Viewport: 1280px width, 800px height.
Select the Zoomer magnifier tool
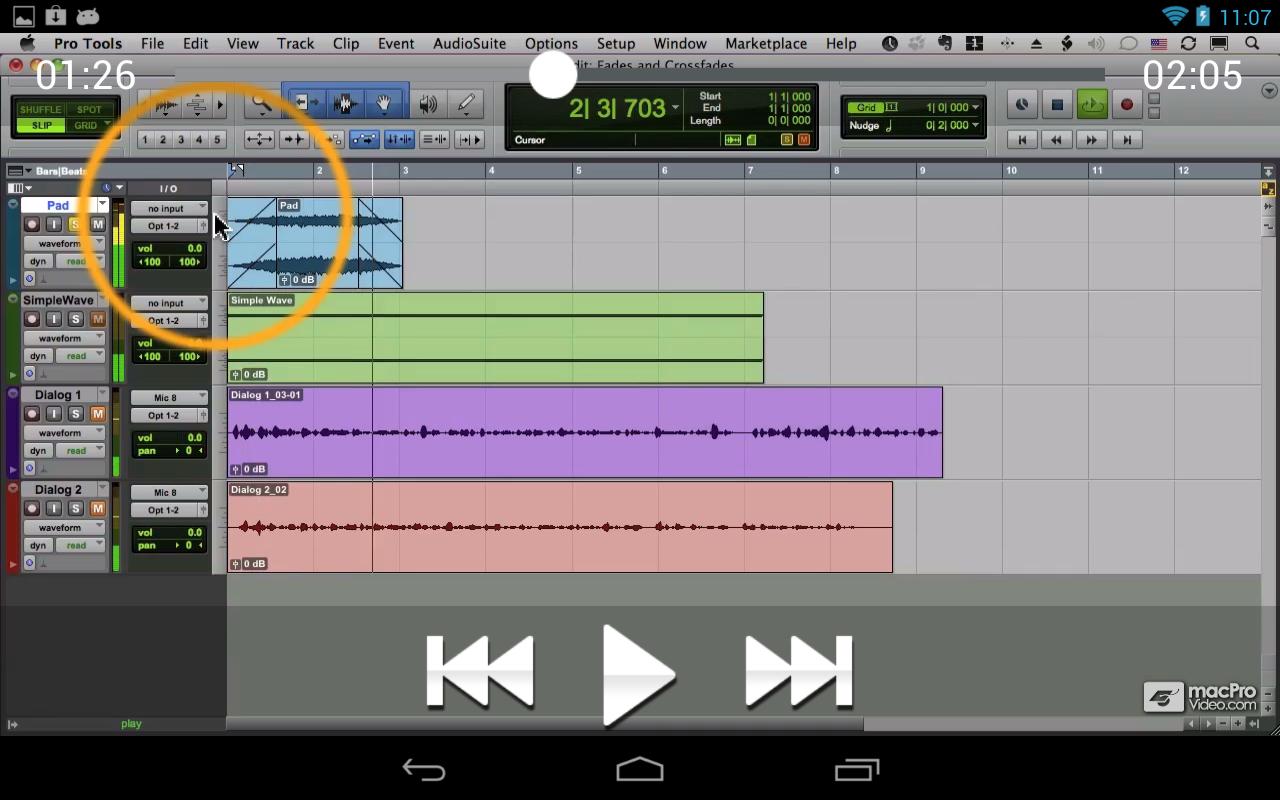tap(262, 104)
